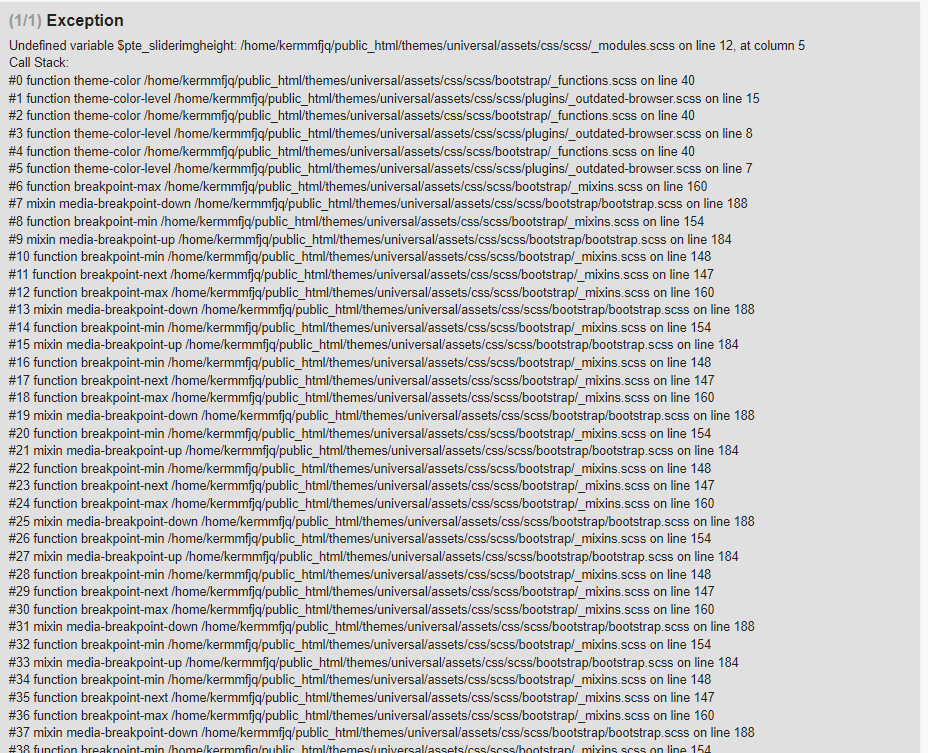
Task: Click stack frame #25 bootstrap.scss line 188
Action: click(x=382, y=522)
